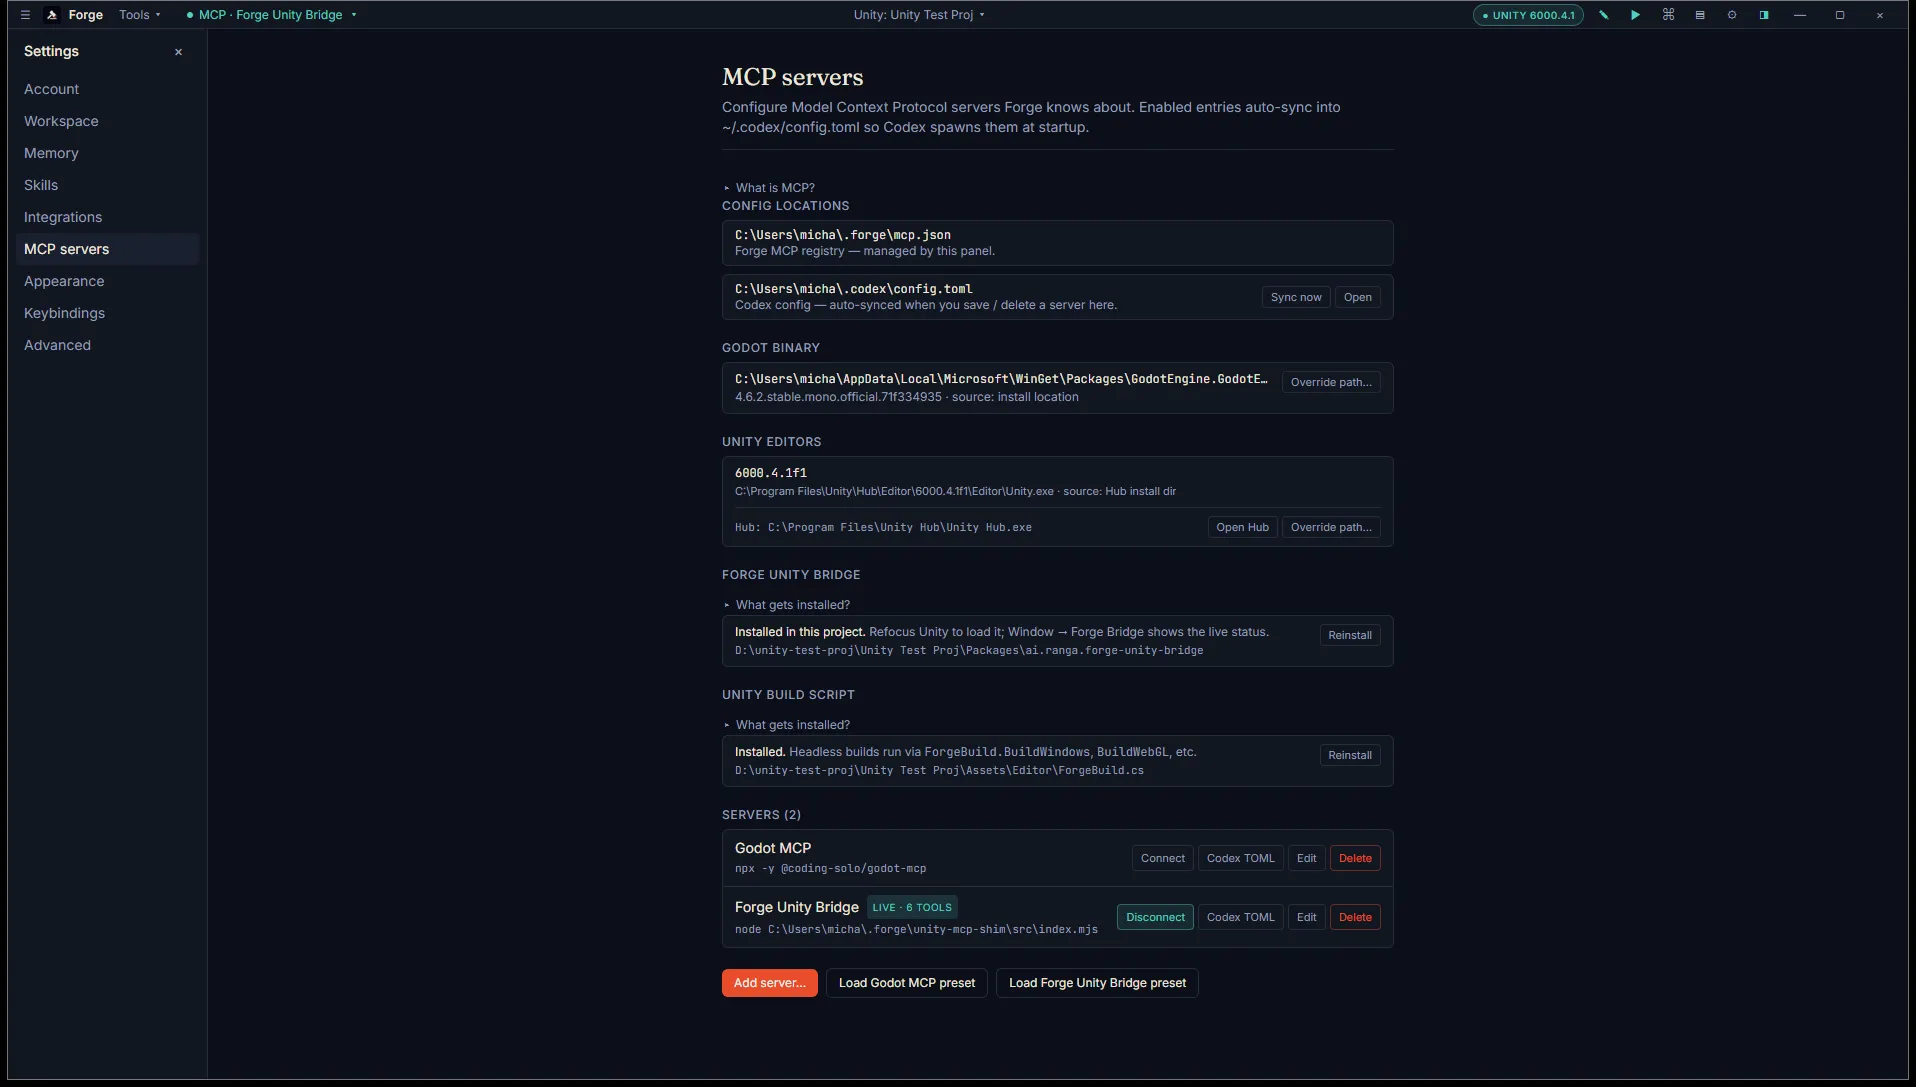Expand the 'What is MCP?' disclosure
Viewport: 1916px width, 1087px height.
click(769, 188)
